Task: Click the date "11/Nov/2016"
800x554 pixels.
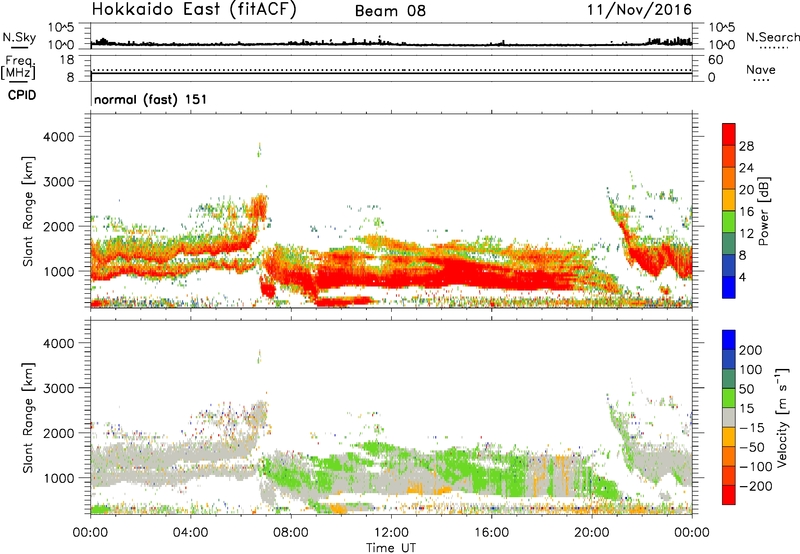Action: [x=639, y=9]
